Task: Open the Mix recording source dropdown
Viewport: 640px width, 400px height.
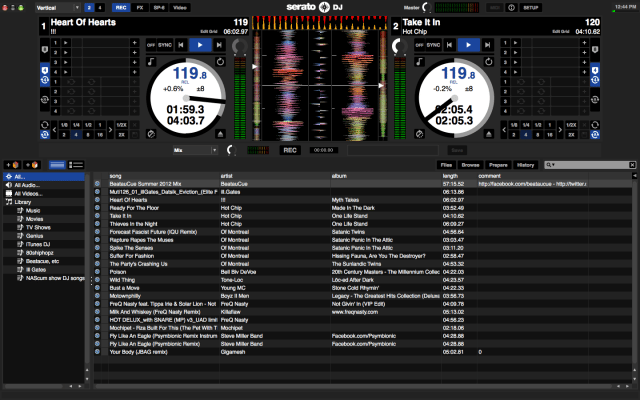Action: point(195,150)
